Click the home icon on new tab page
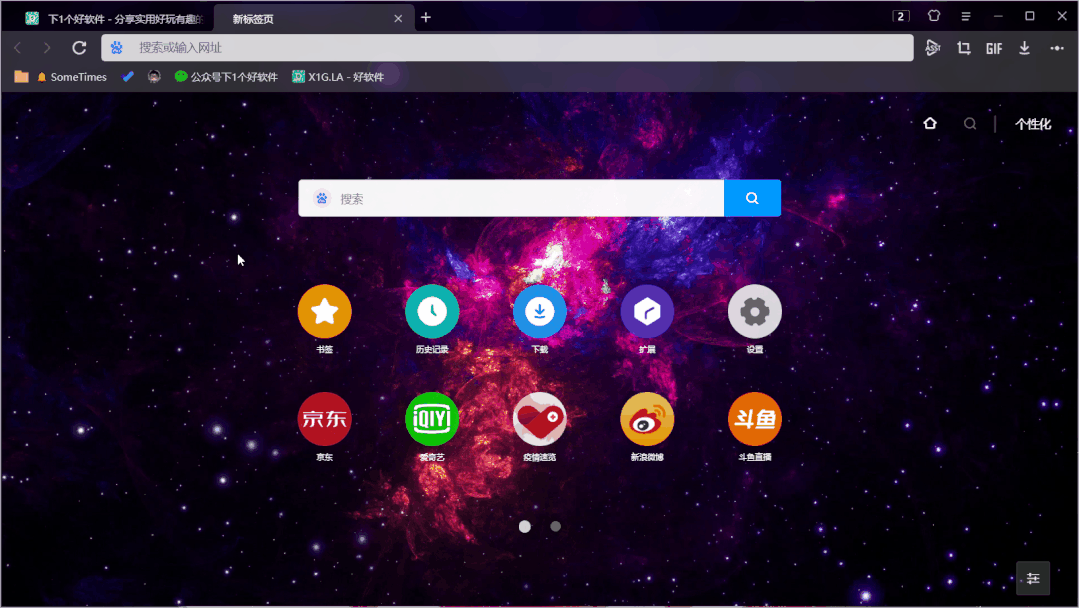Screen dimensions: 1079x608 [930, 124]
